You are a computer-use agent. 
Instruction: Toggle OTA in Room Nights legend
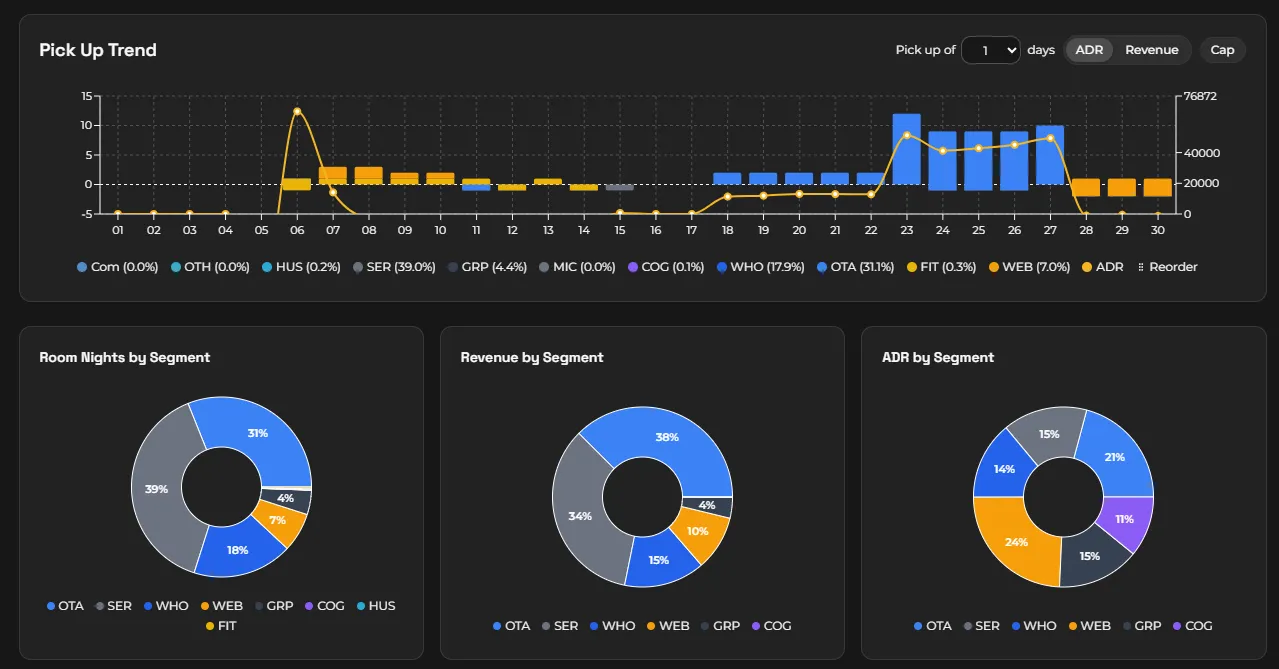click(x=65, y=606)
